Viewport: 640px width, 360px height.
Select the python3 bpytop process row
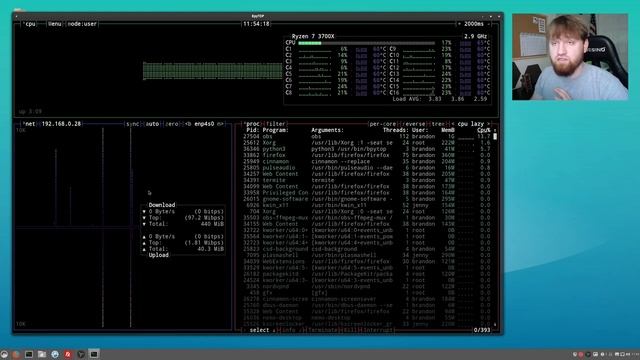point(367,149)
